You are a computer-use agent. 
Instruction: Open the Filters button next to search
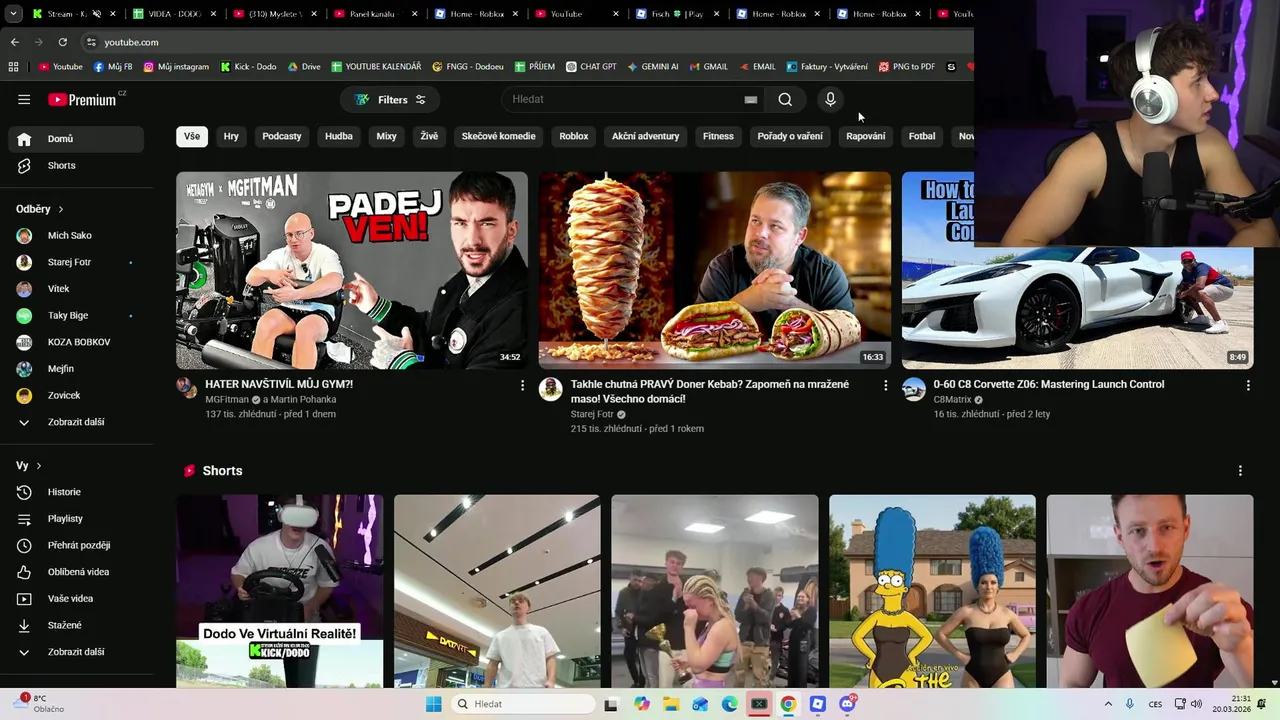click(390, 99)
